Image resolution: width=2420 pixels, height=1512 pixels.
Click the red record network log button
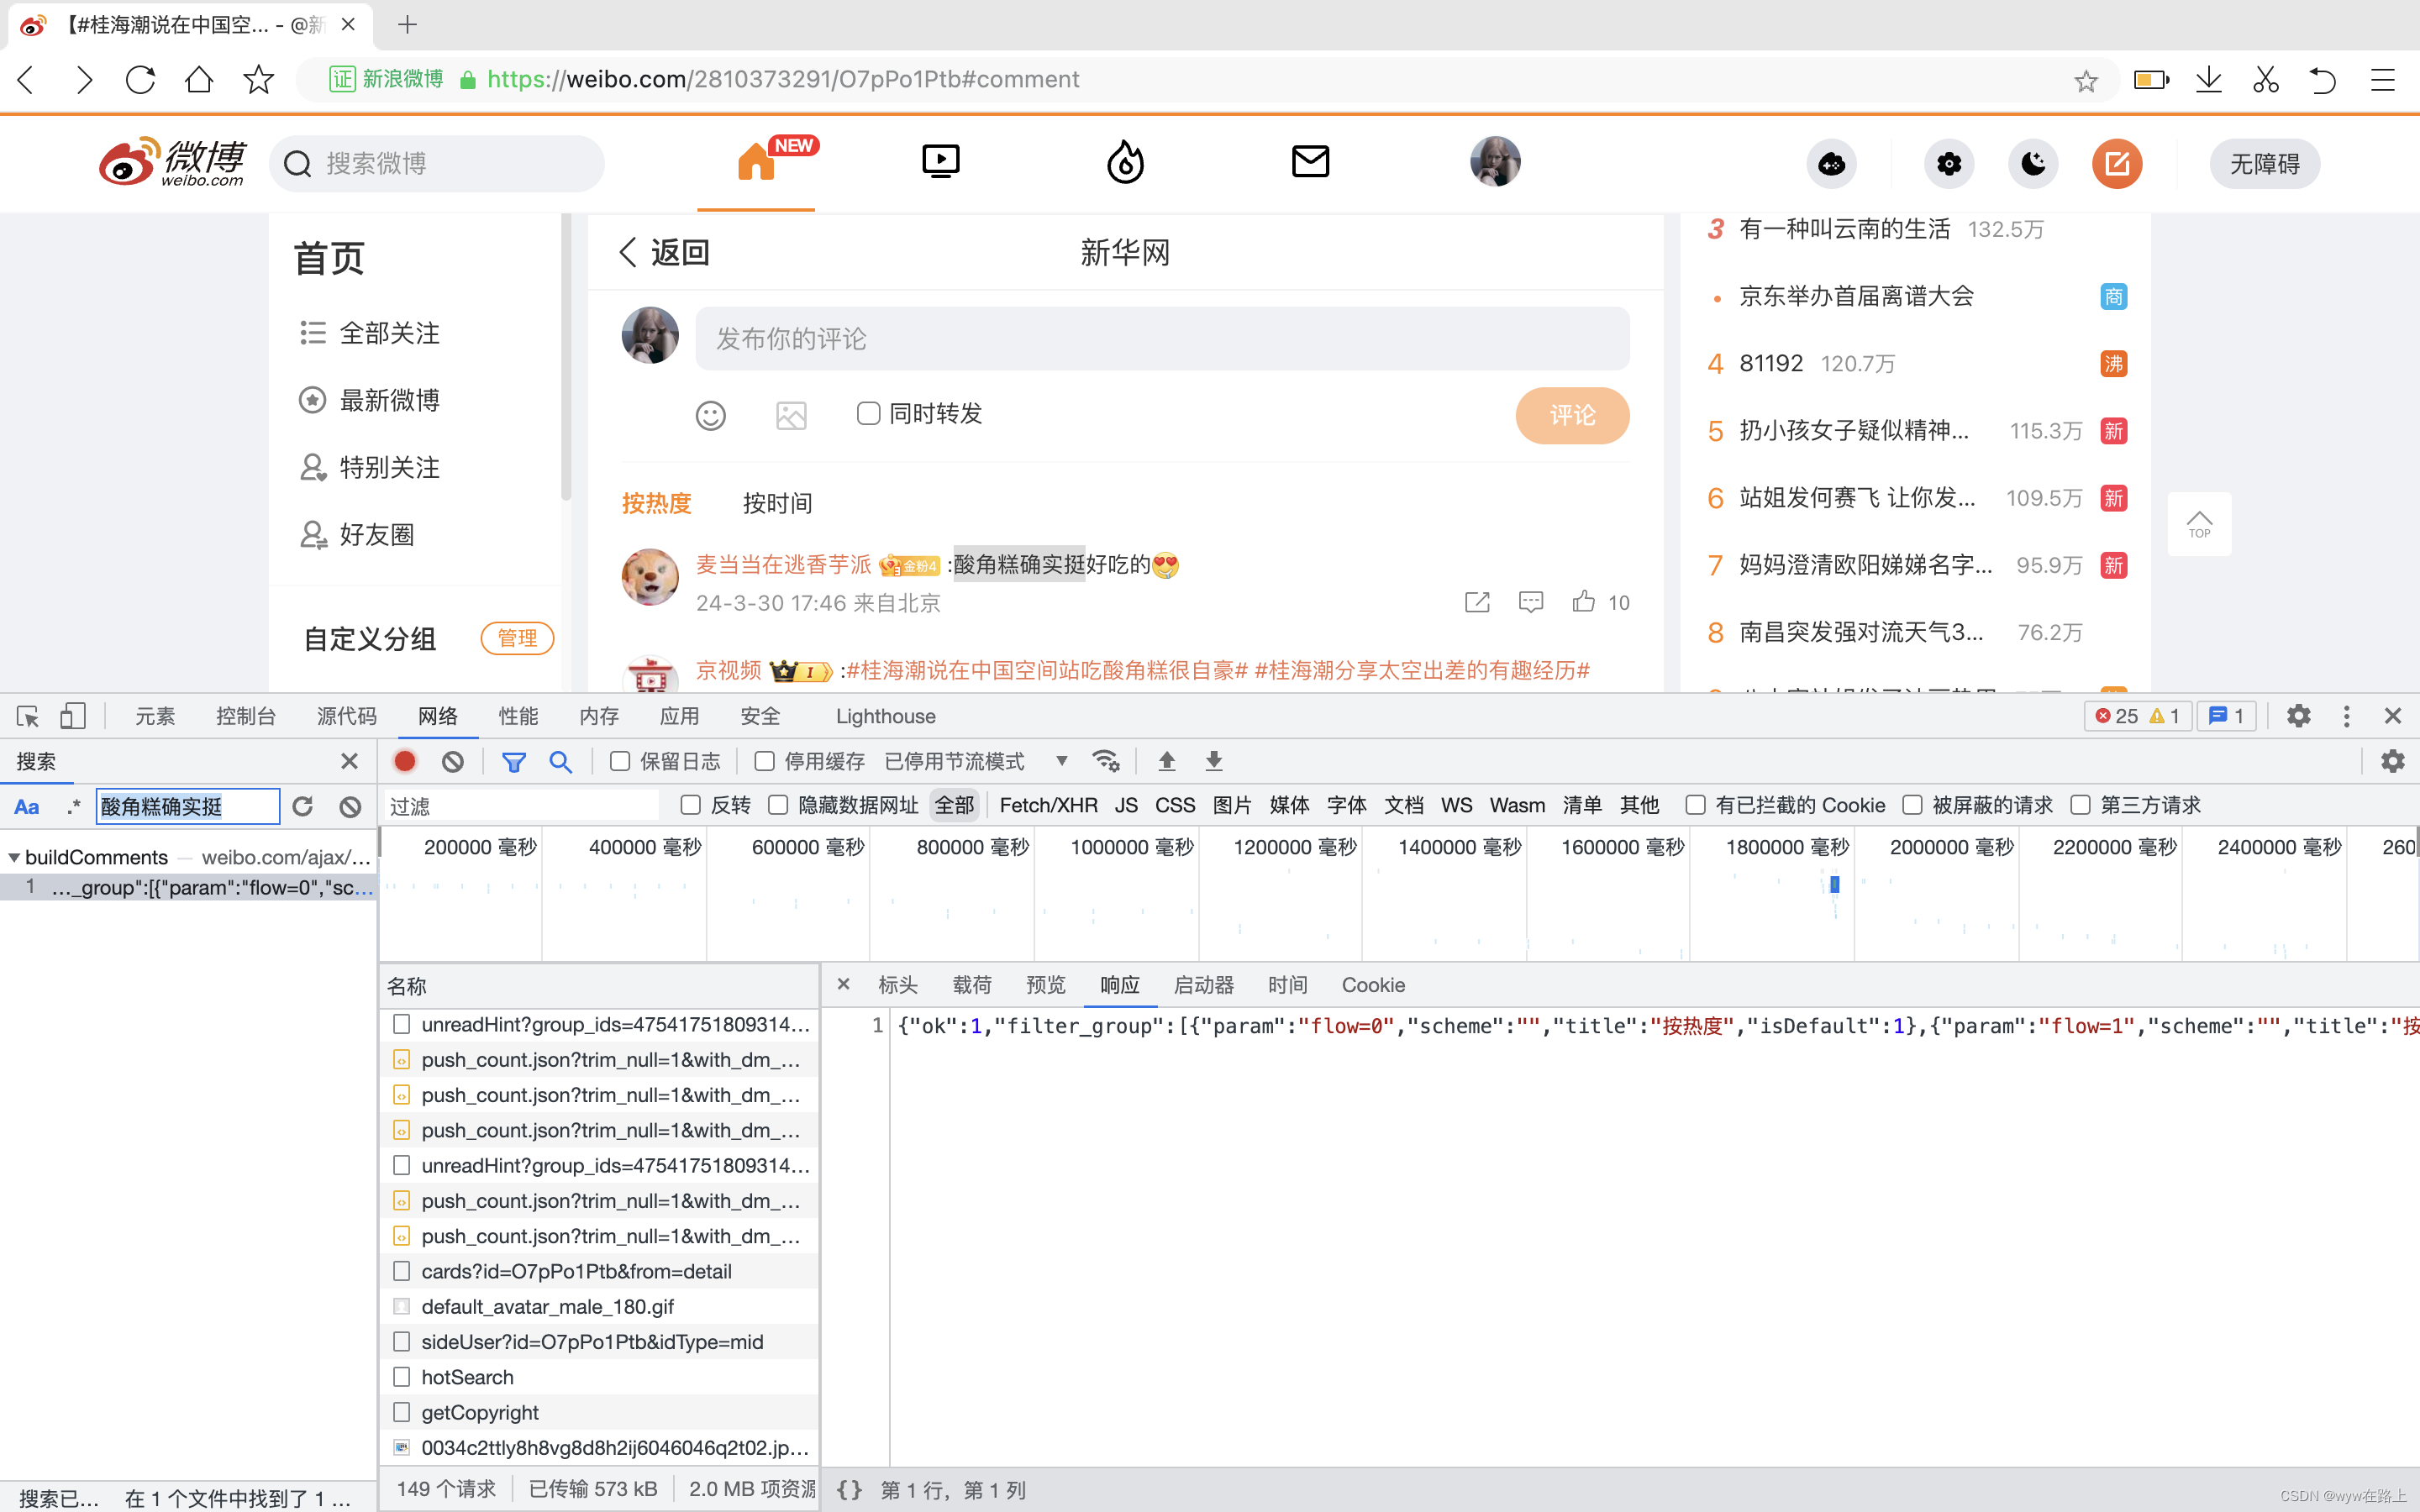point(405,761)
